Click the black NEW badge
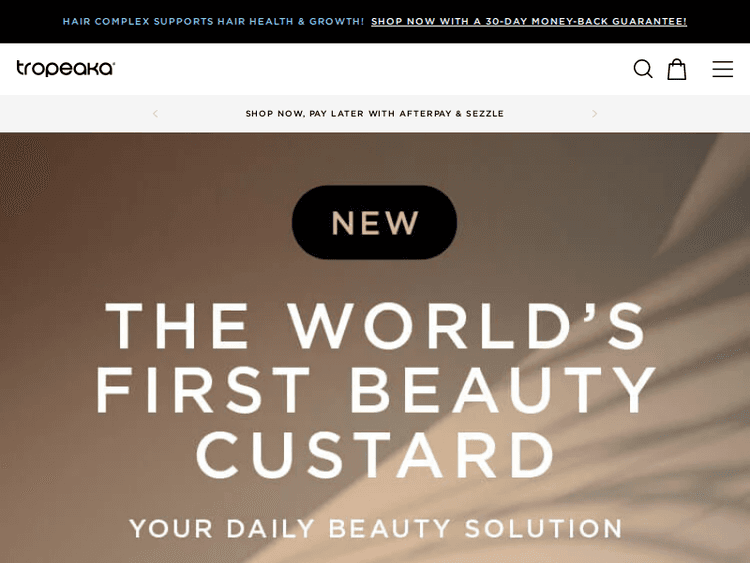The image size is (750, 563). 375,222
